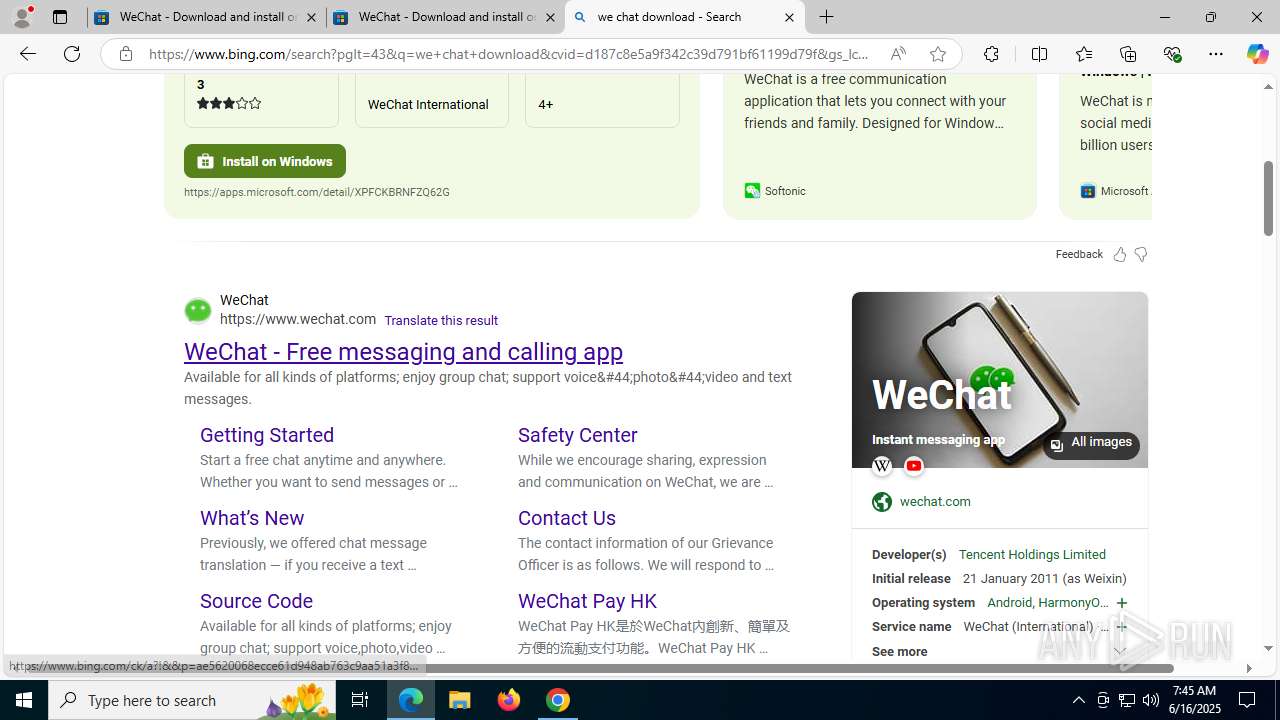Open Tencent Holdings Limited link

pos(1032,555)
